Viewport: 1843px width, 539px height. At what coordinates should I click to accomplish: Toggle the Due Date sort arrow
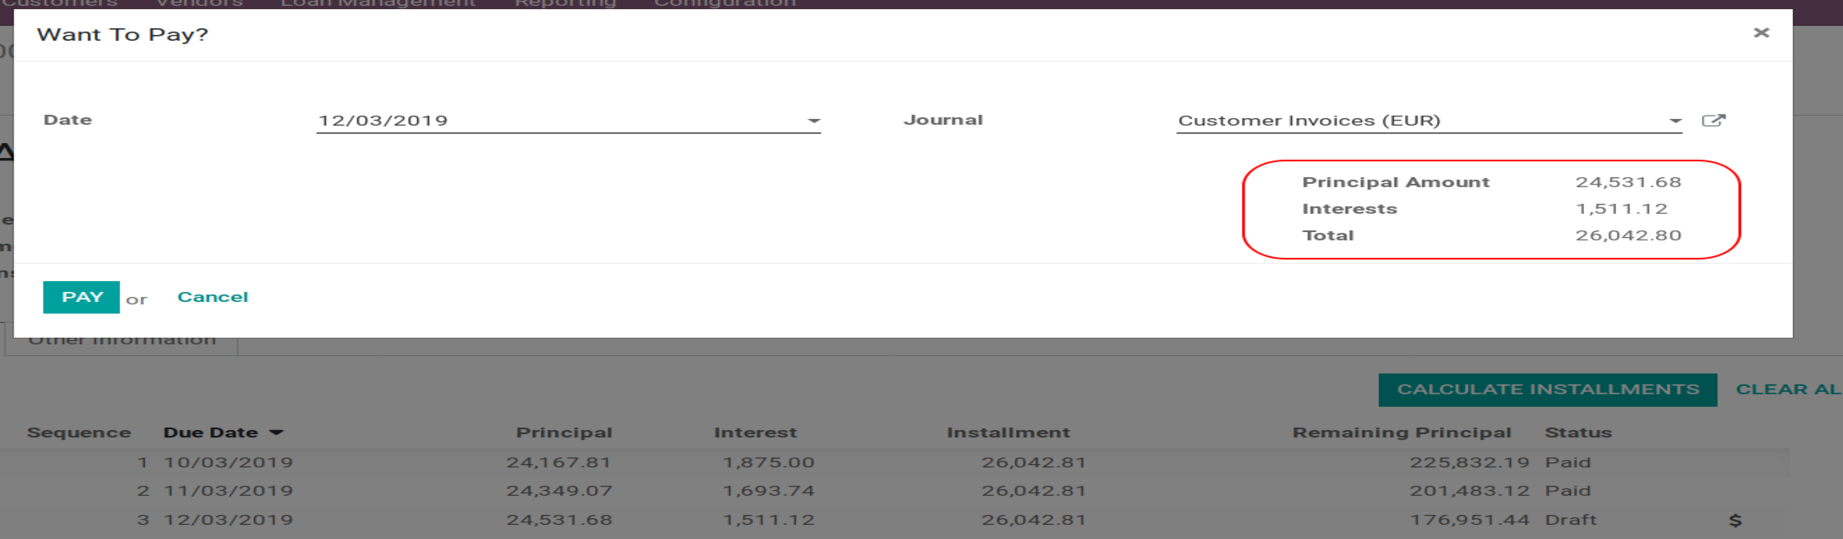[x=277, y=433]
